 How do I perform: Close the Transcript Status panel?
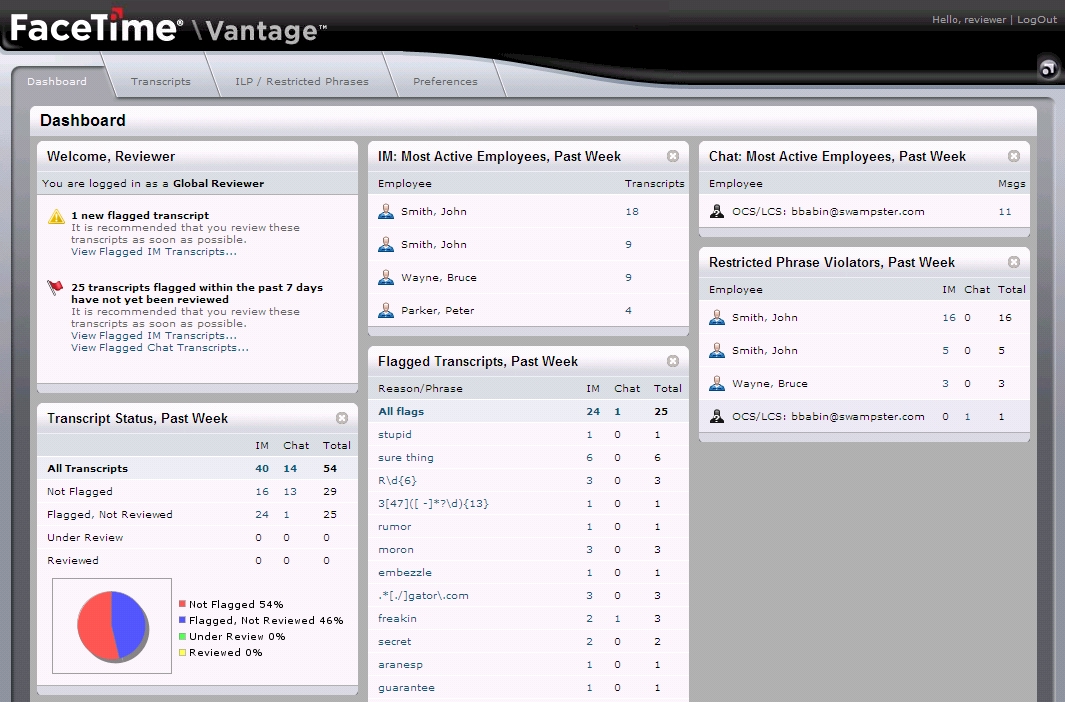tap(342, 418)
